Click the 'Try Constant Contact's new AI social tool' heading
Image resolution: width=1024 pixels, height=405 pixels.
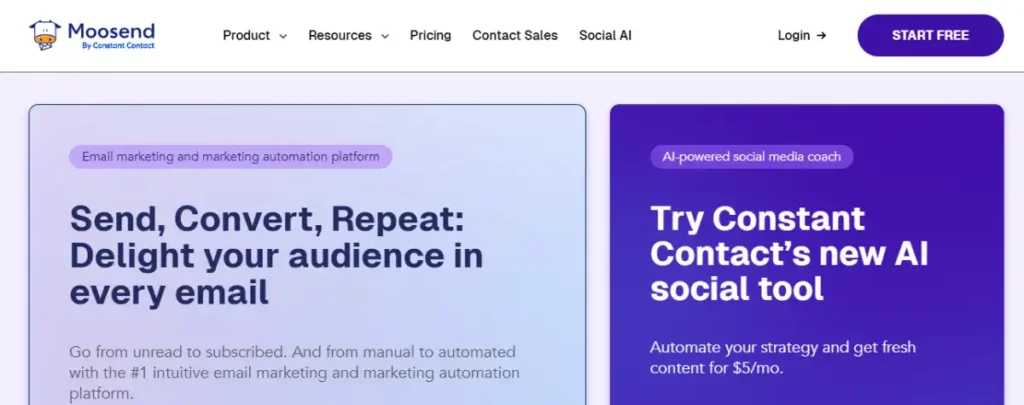pos(789,254)
